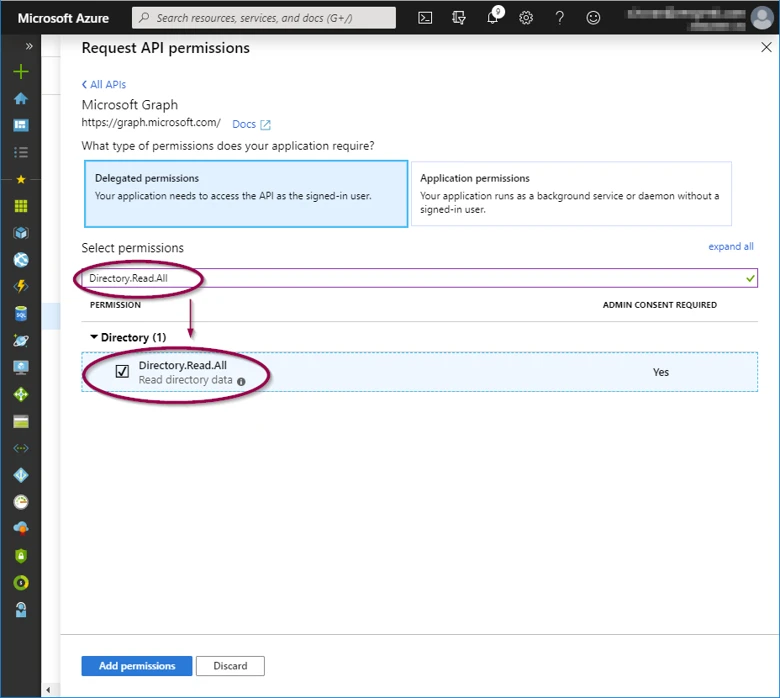Open SQL databases icon
Screen dimensions: 780x698
[x=21, y=314]
